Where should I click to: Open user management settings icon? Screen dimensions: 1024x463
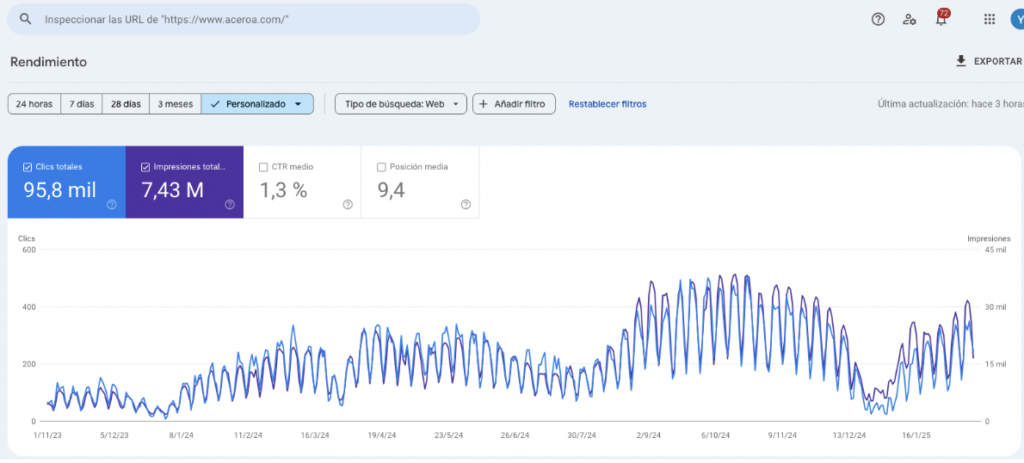[909, 19]
